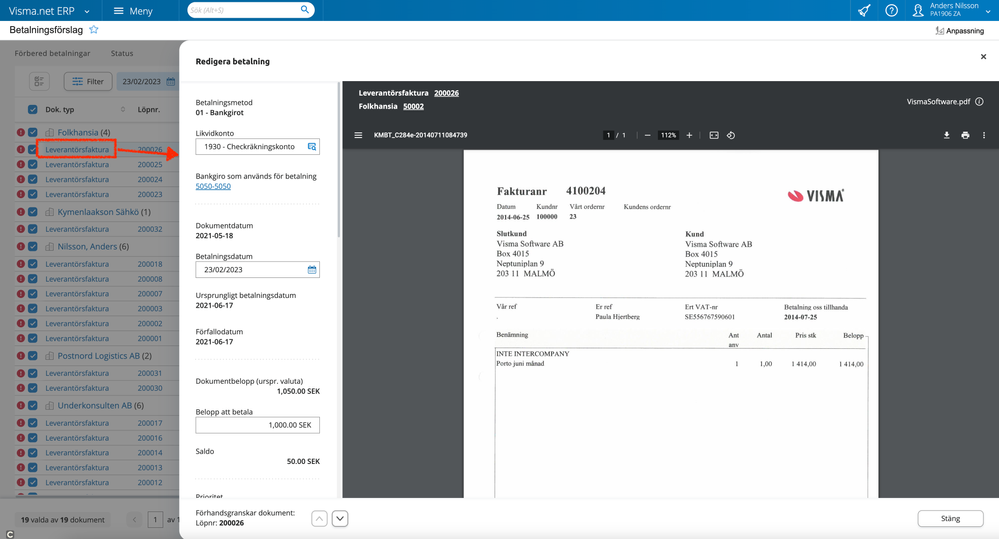Toggle checkbox for Underkonsulten AB group
999x539 pixels.
(32, 405)
